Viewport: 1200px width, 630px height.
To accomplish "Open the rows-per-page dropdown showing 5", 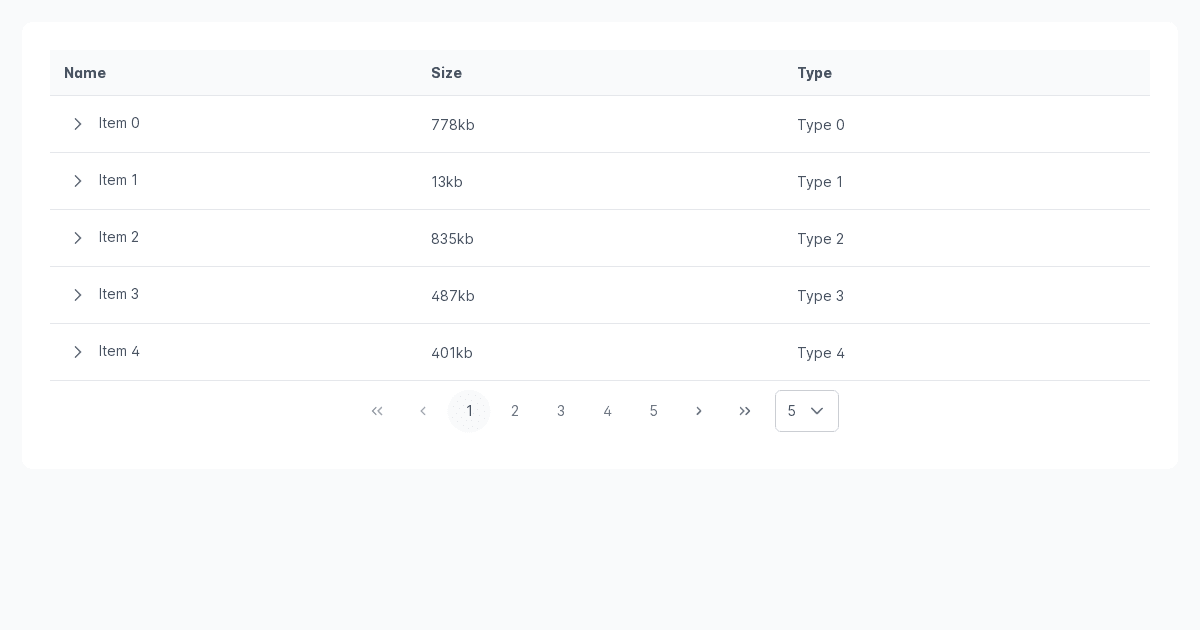I will point(807,411).
